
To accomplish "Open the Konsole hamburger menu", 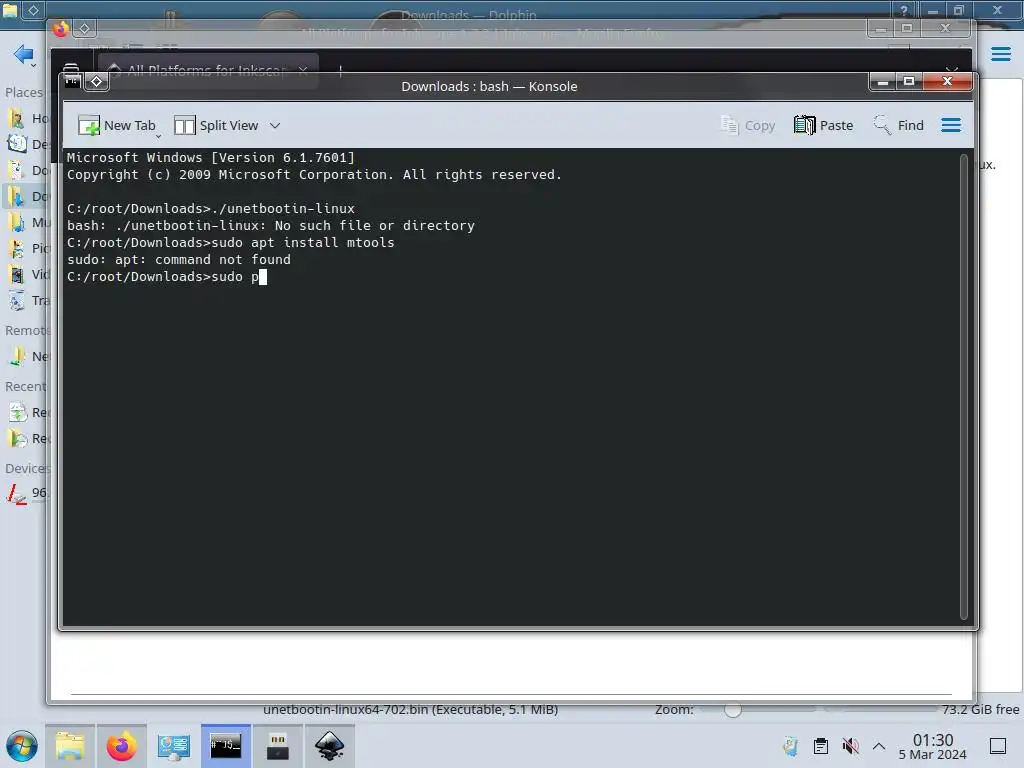I will coord(951,125).
